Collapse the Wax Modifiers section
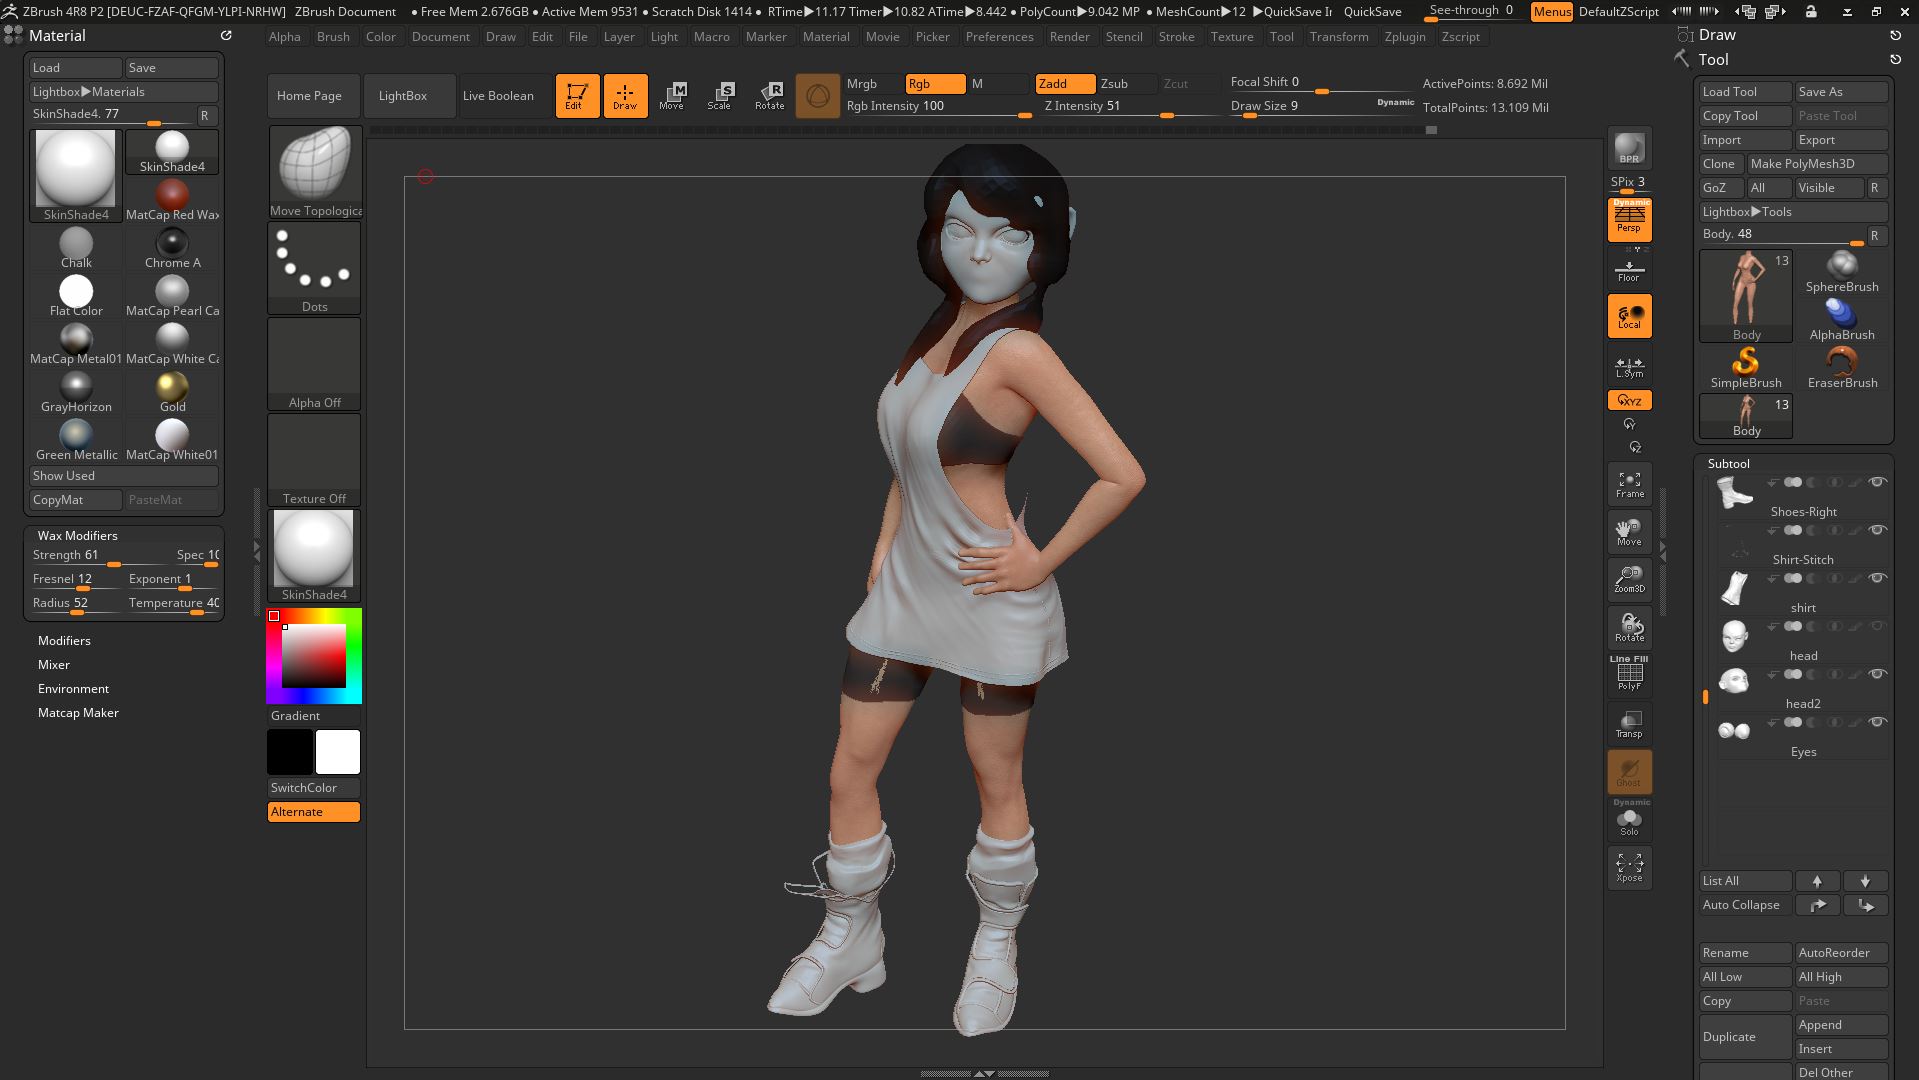Screen dimensions: 1919x1080 (77, 536)
